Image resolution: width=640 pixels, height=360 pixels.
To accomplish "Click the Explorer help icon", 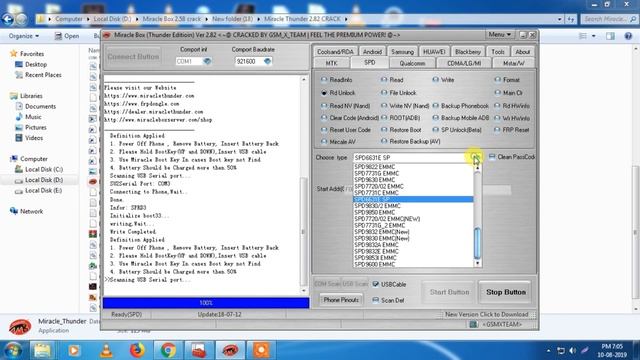I will coord(628,36).
